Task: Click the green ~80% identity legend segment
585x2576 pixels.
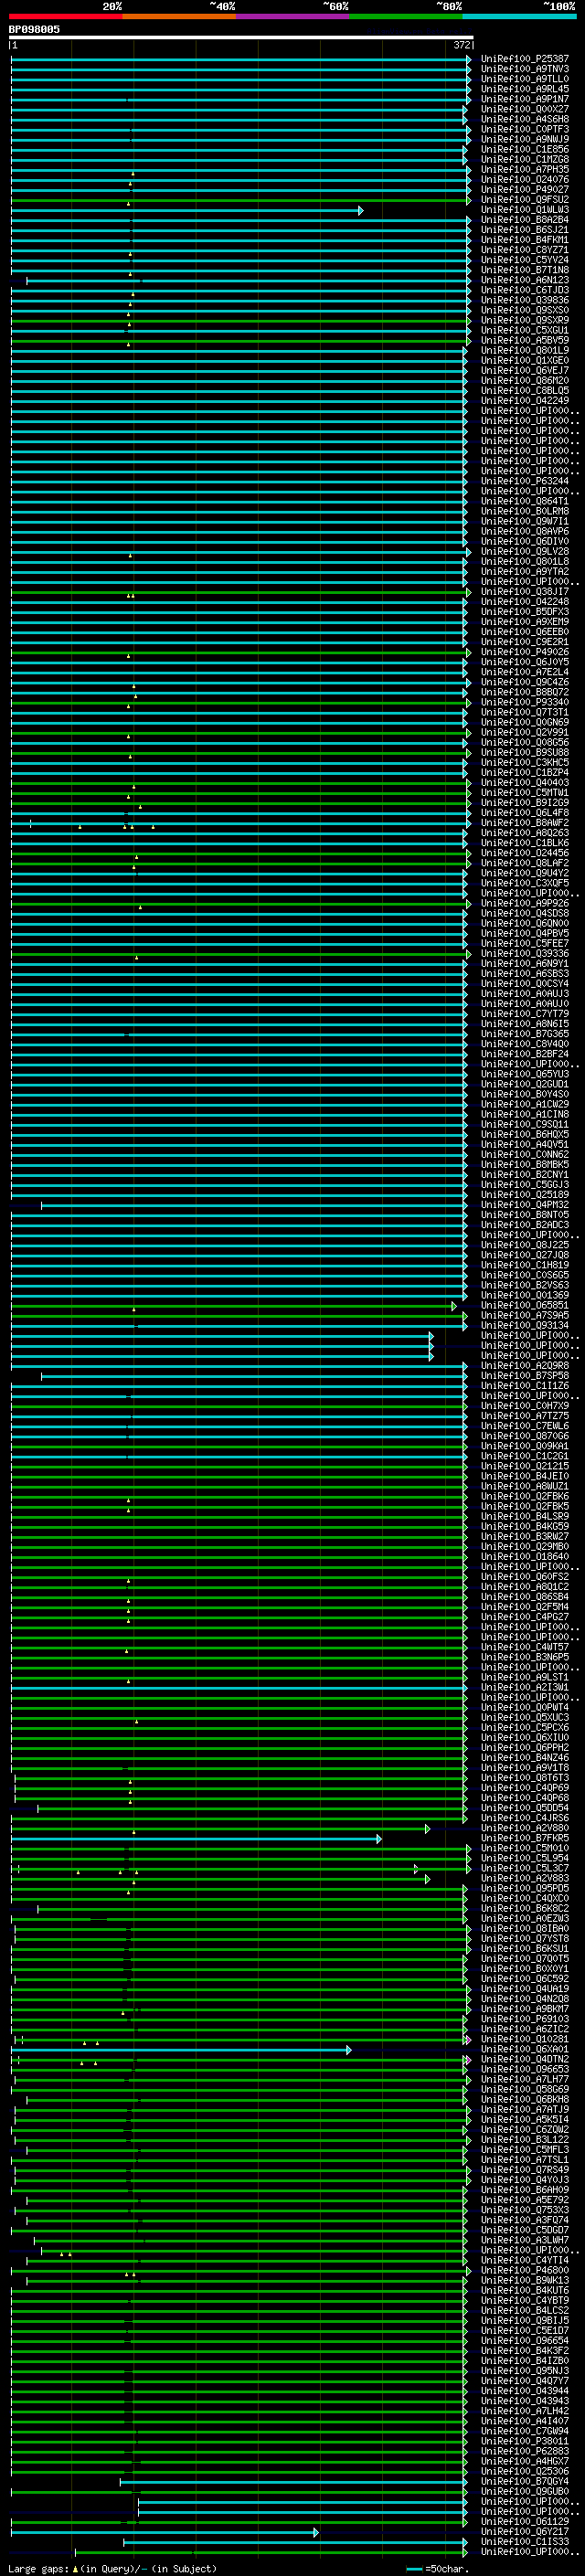Action: click(x=406, y=17)
